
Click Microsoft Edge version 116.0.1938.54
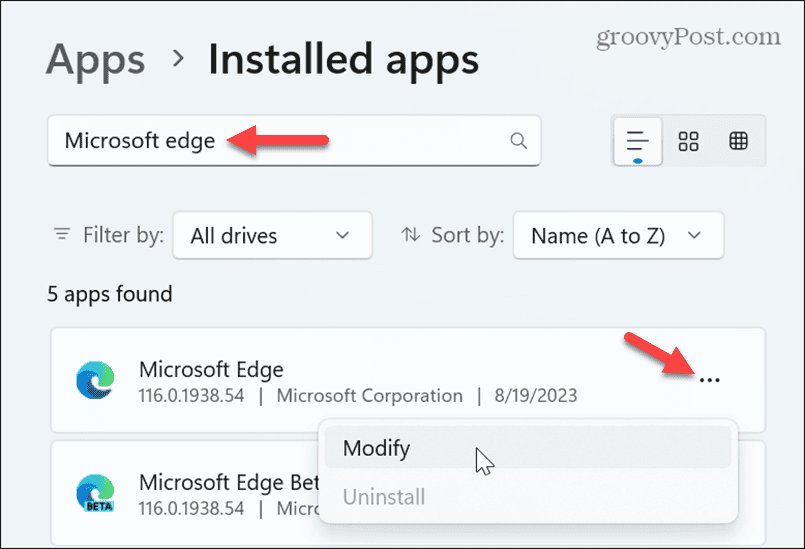[x=191, y=395]
